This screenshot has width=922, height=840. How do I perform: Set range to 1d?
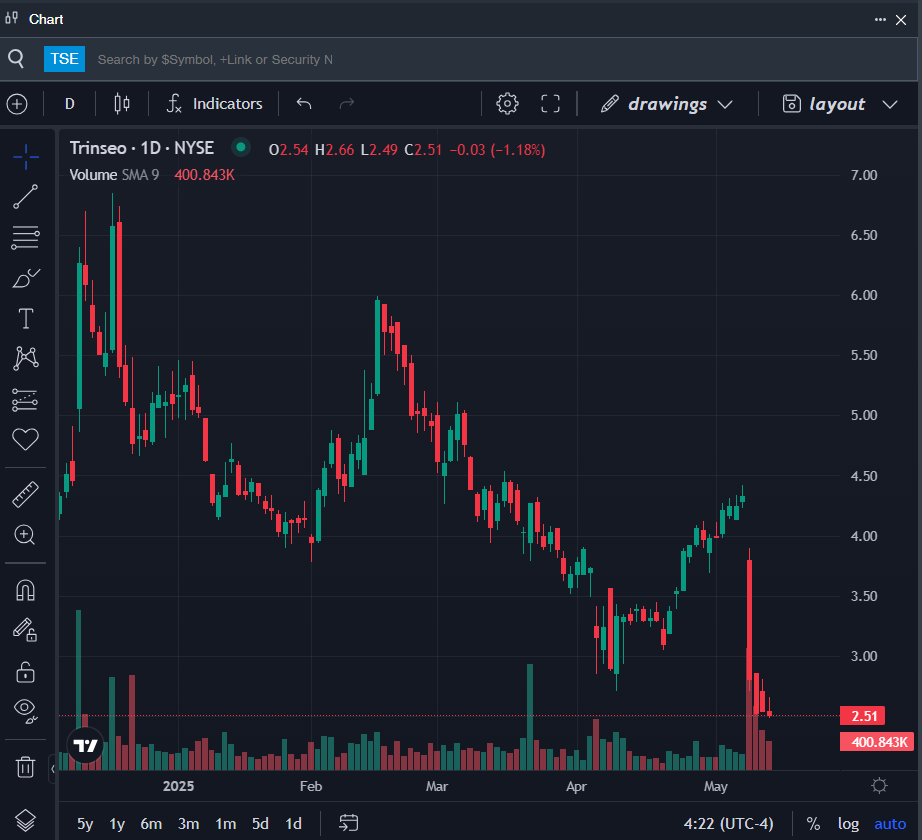293,824
